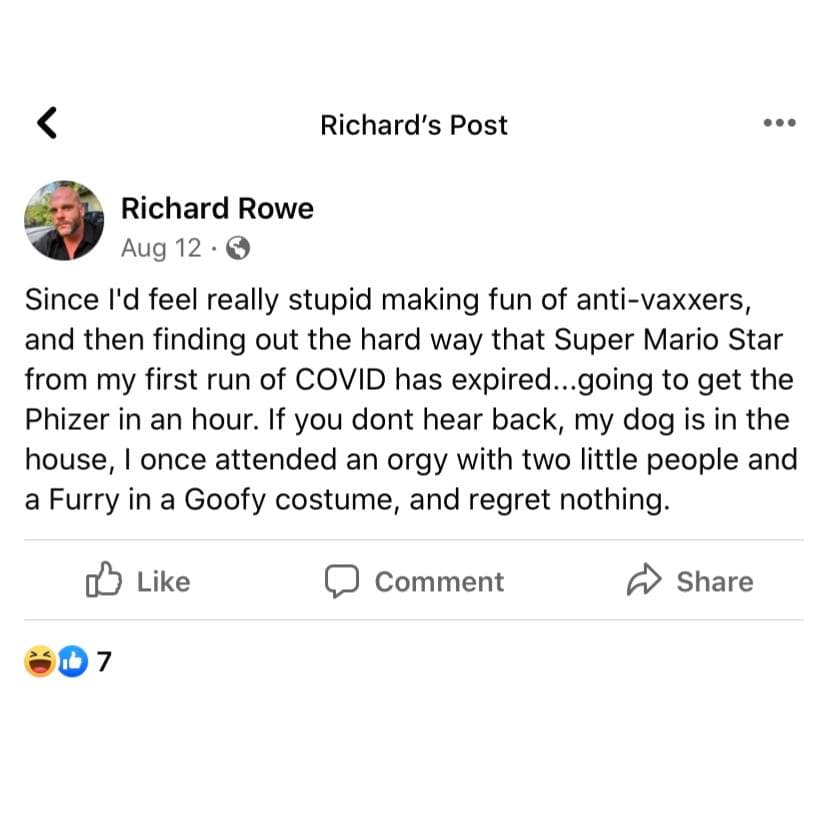Click the thumbs-up Like icon
828x818 pixels.
click(103, 581)
